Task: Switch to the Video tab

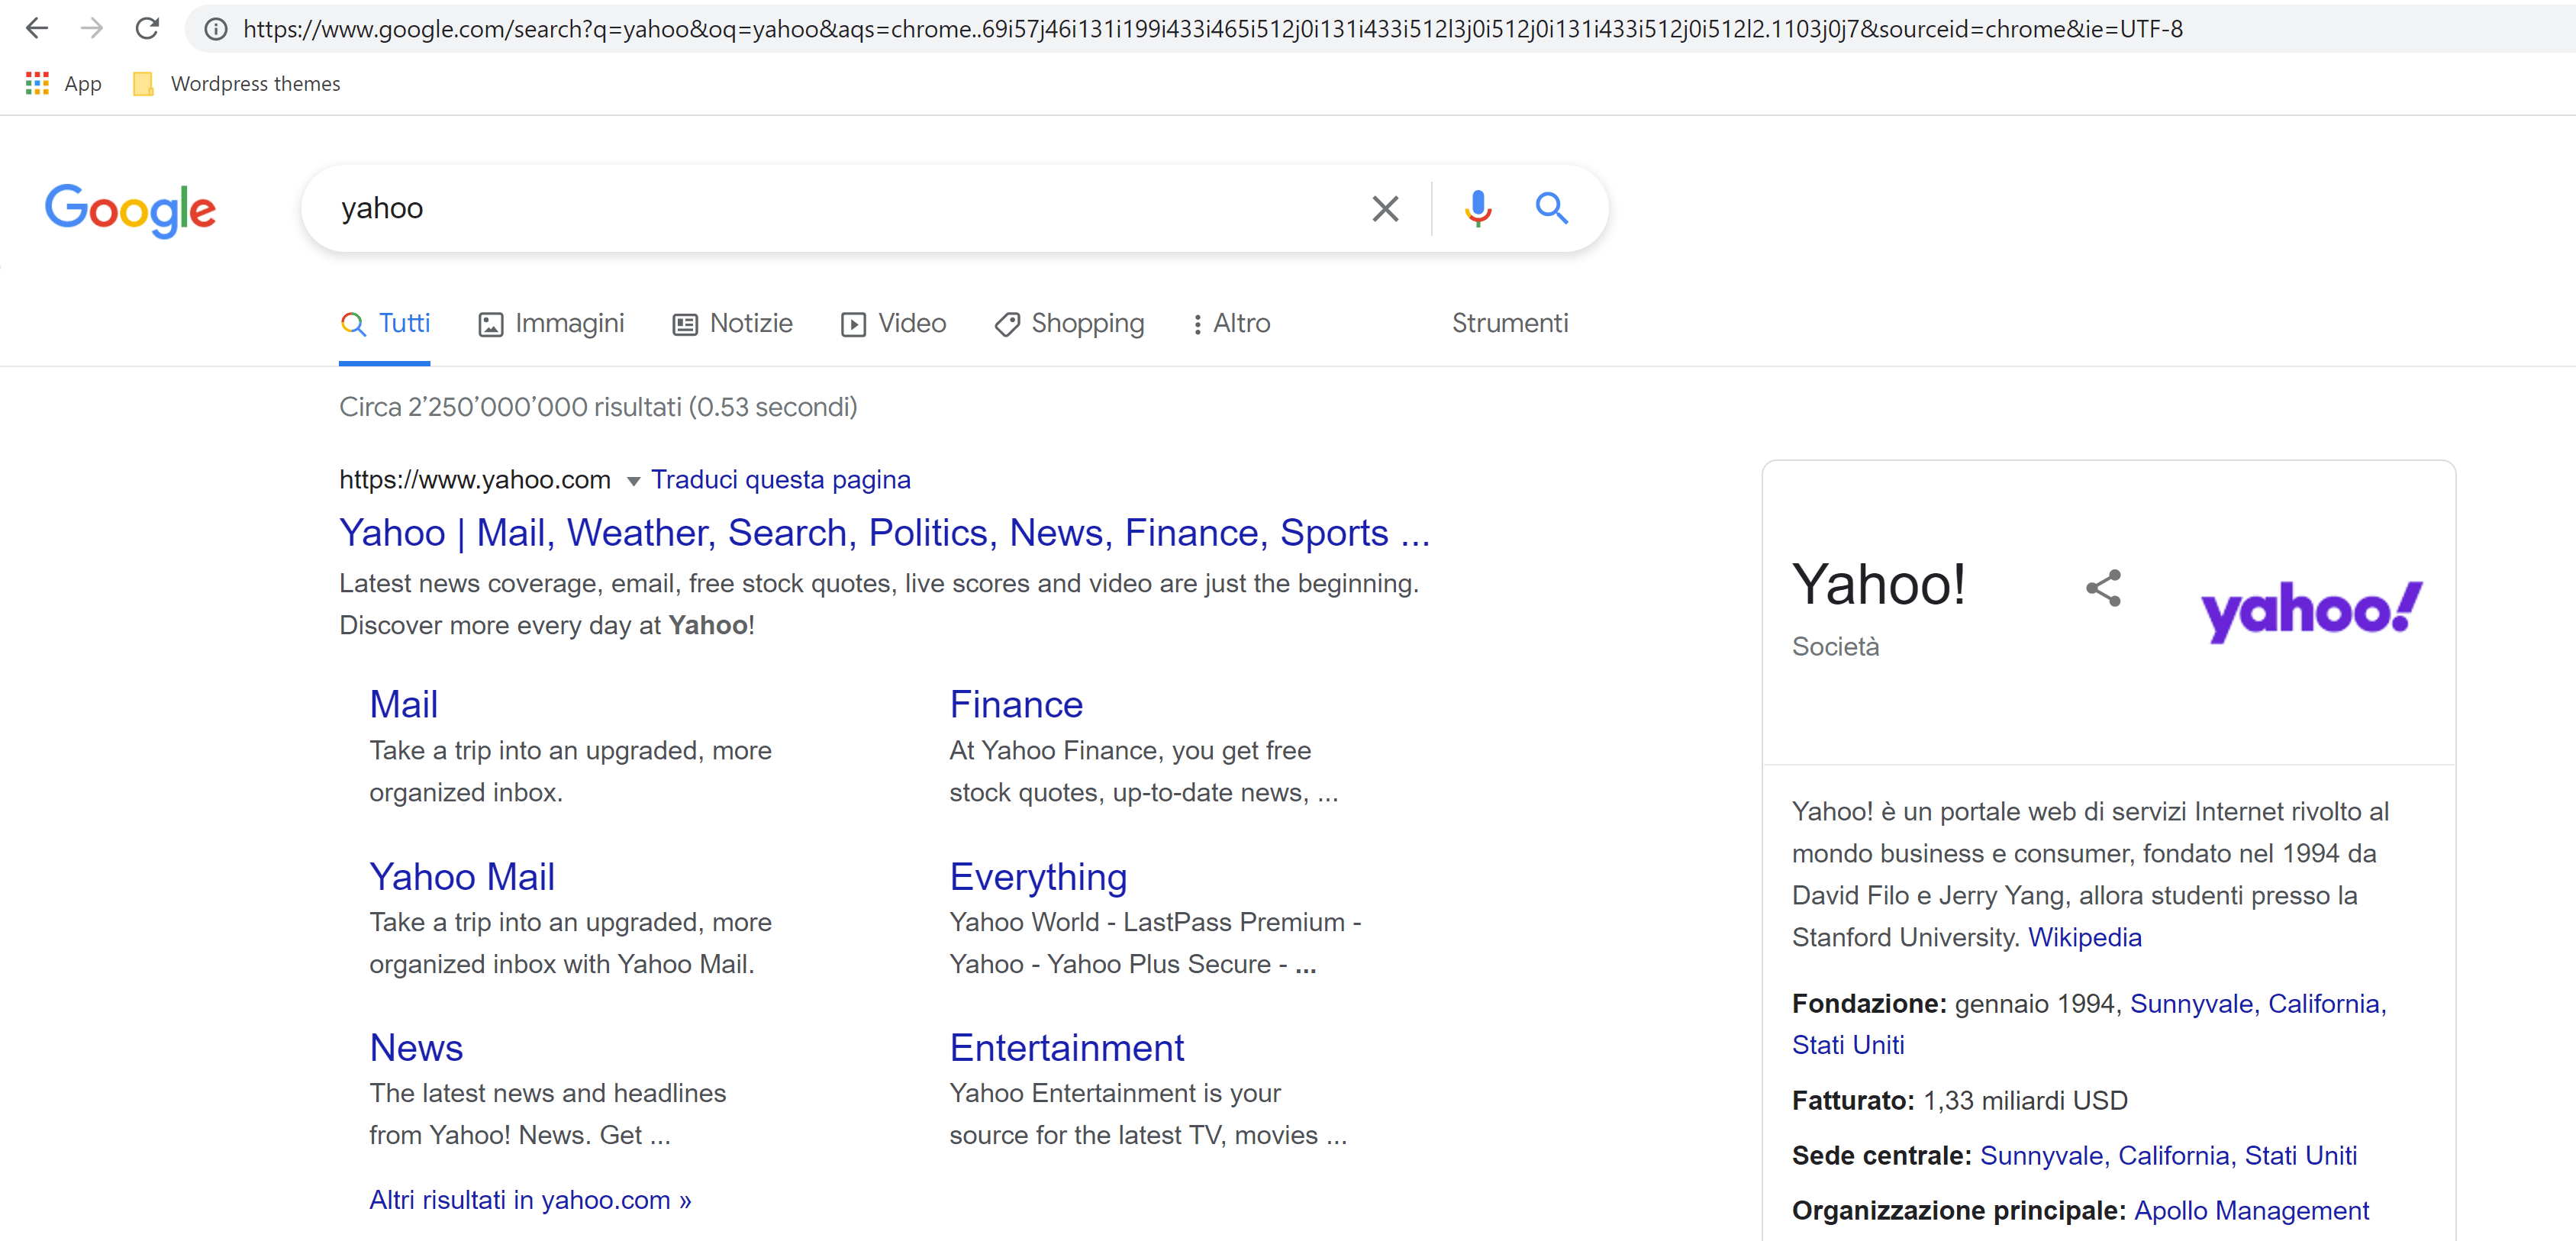Action: click(x=894, y=324)
